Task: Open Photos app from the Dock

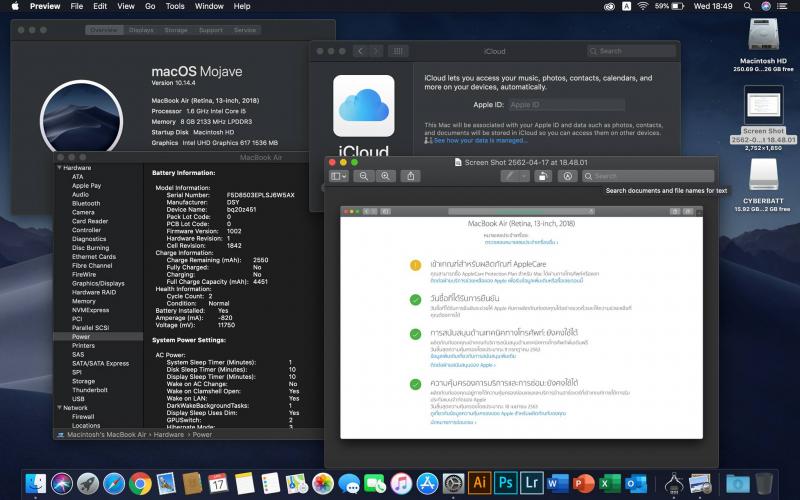Action: (x=323, y=483)
